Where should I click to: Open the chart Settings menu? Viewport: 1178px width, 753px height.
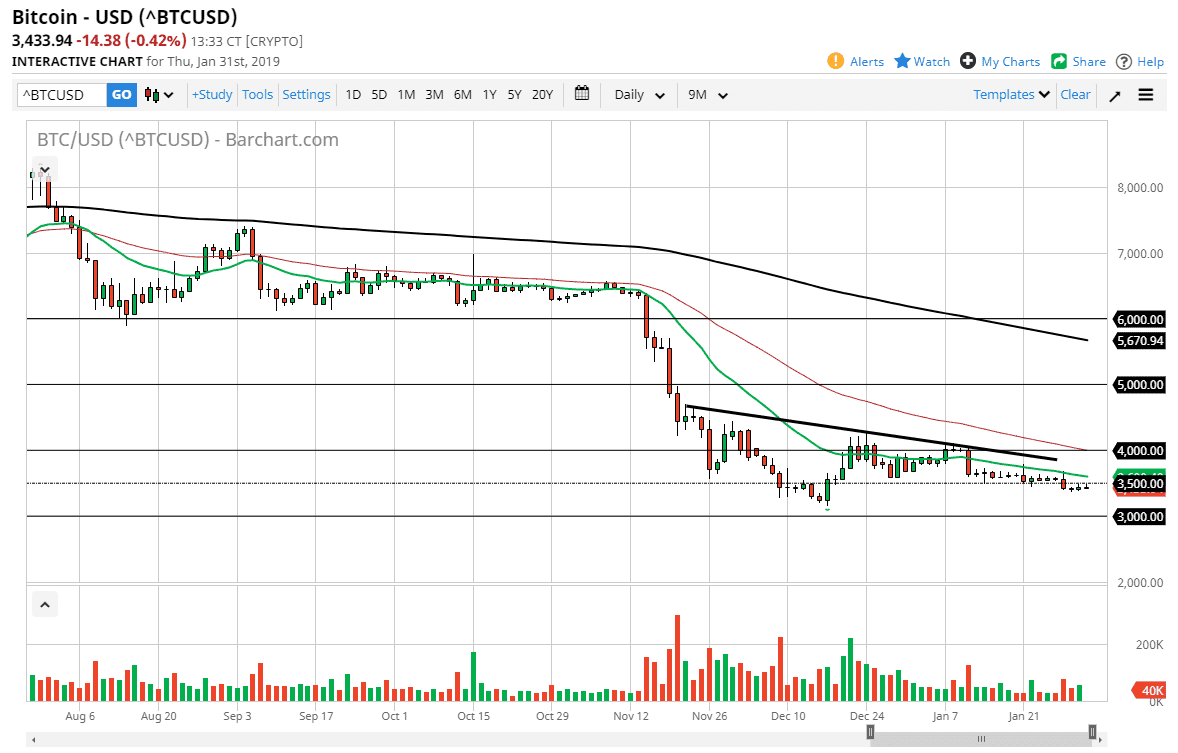306,94
